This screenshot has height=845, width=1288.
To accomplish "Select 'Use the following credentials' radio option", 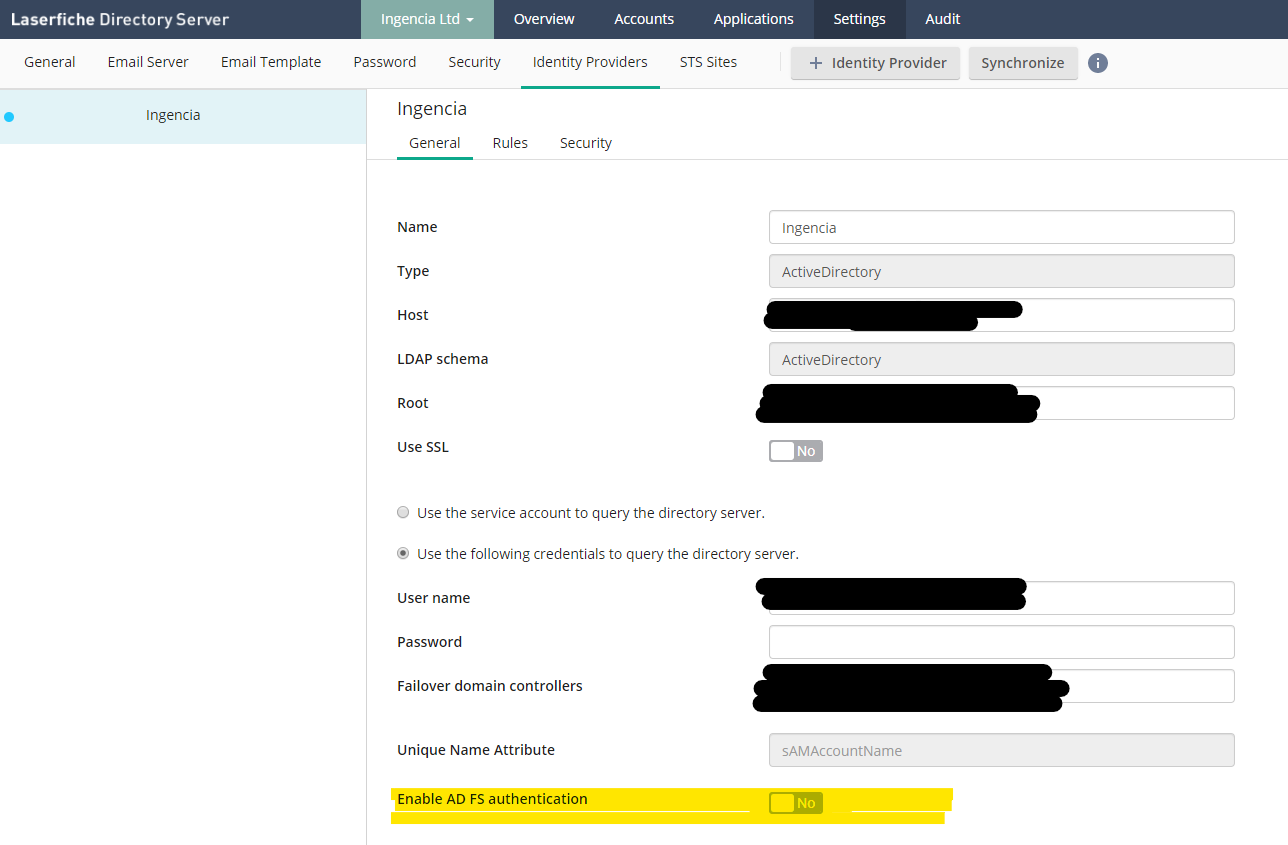I will 403,553.
